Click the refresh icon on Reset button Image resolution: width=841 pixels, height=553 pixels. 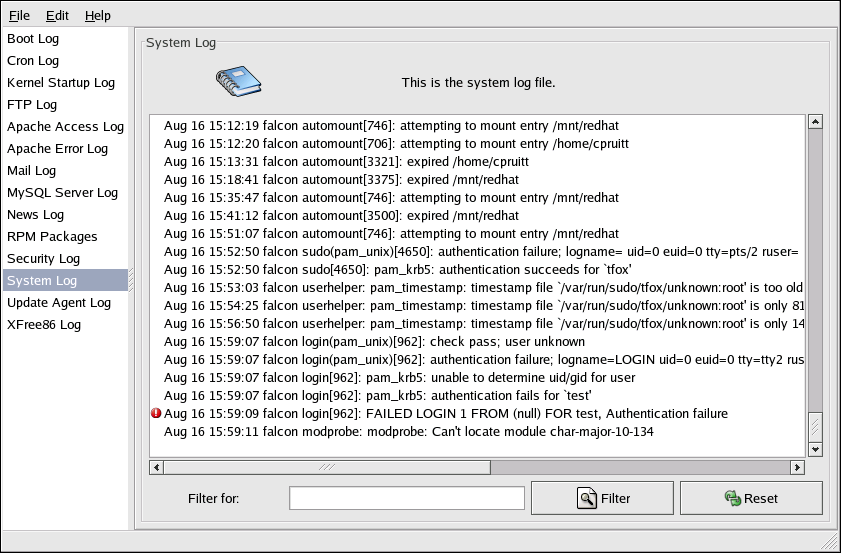coord(733,498)
